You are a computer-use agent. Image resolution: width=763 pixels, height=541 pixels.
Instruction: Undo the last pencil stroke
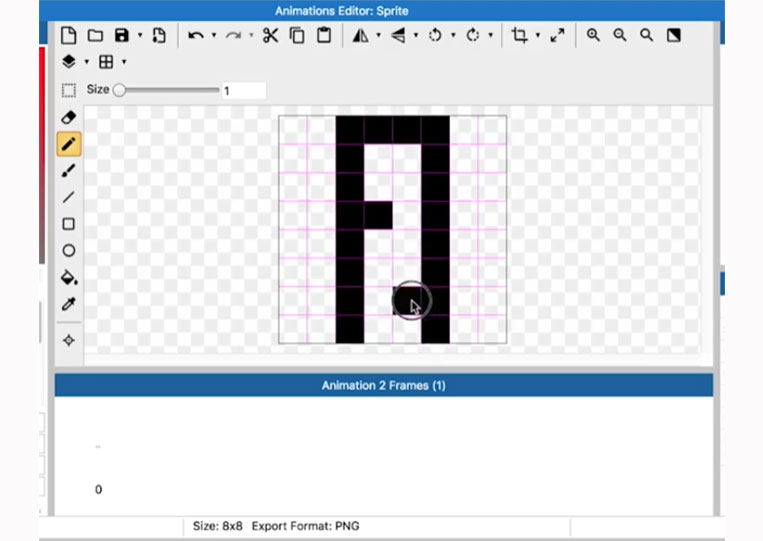(x=196, y=36)
